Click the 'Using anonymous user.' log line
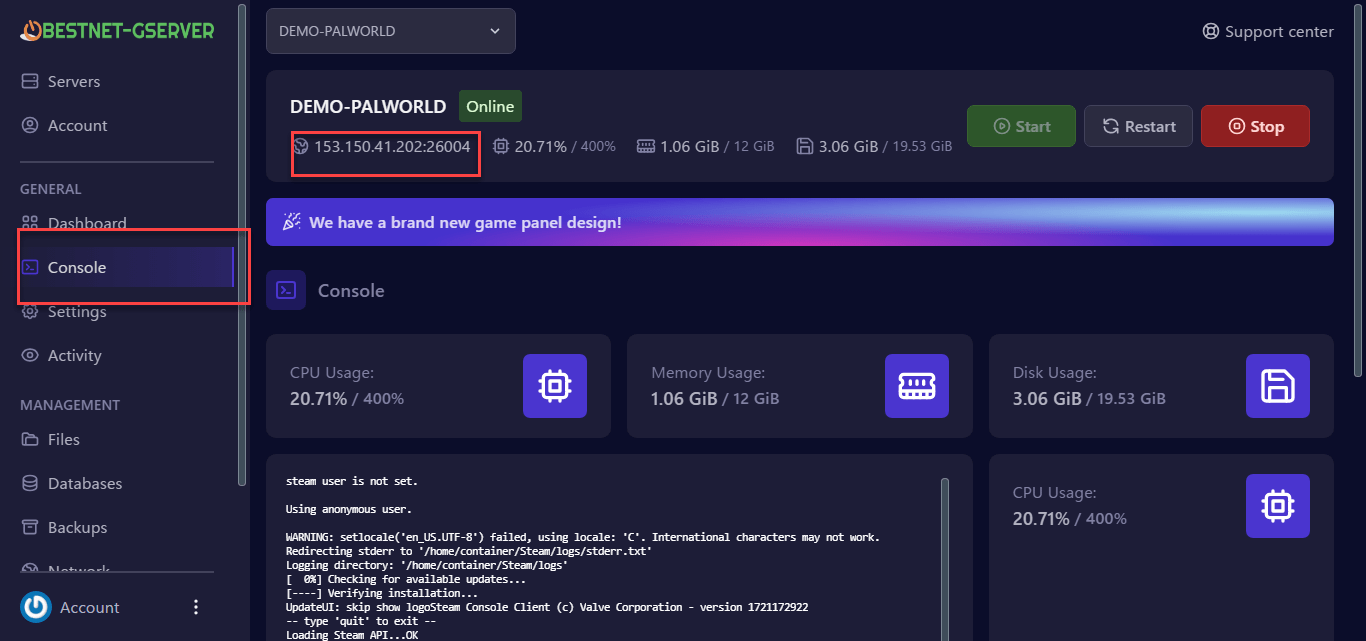 tap(349, 509)
